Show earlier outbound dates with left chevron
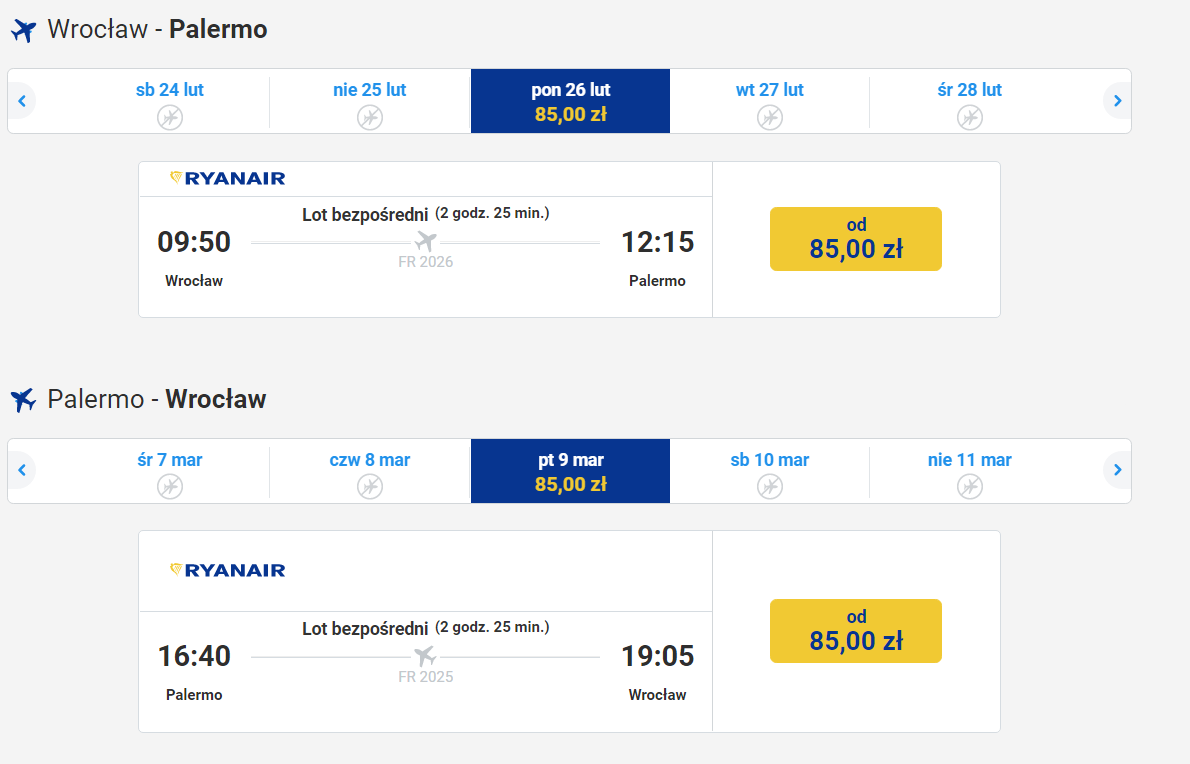The image size is (1190, 764). tap(22, 101)
